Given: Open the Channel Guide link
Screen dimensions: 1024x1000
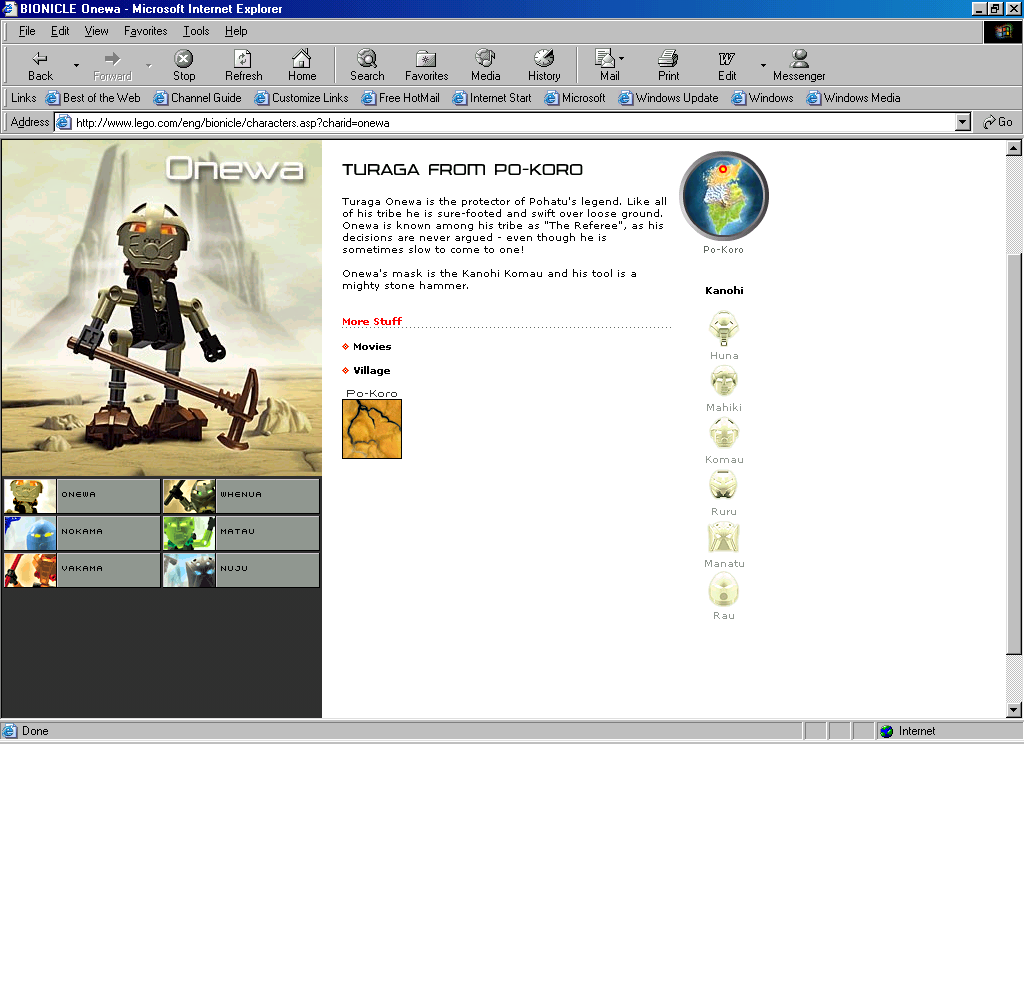Looking at the screenshot, I should [197, 98].
